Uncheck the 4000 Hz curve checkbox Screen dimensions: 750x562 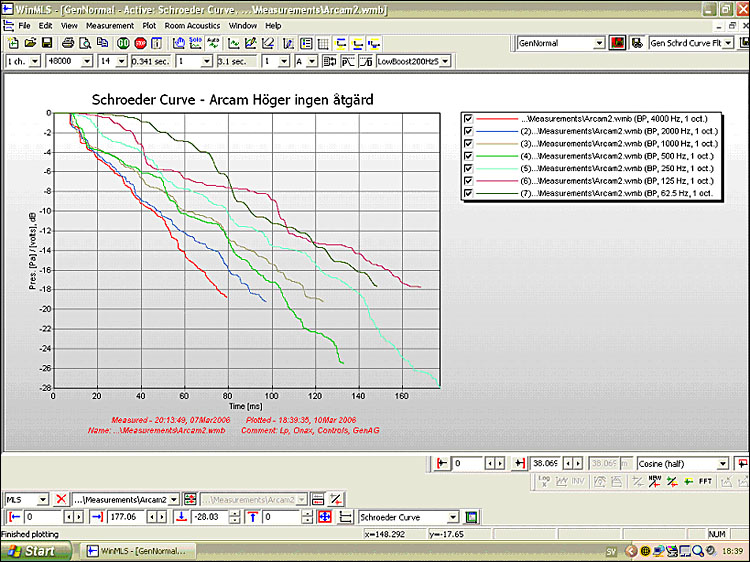[x=467, y=118]
